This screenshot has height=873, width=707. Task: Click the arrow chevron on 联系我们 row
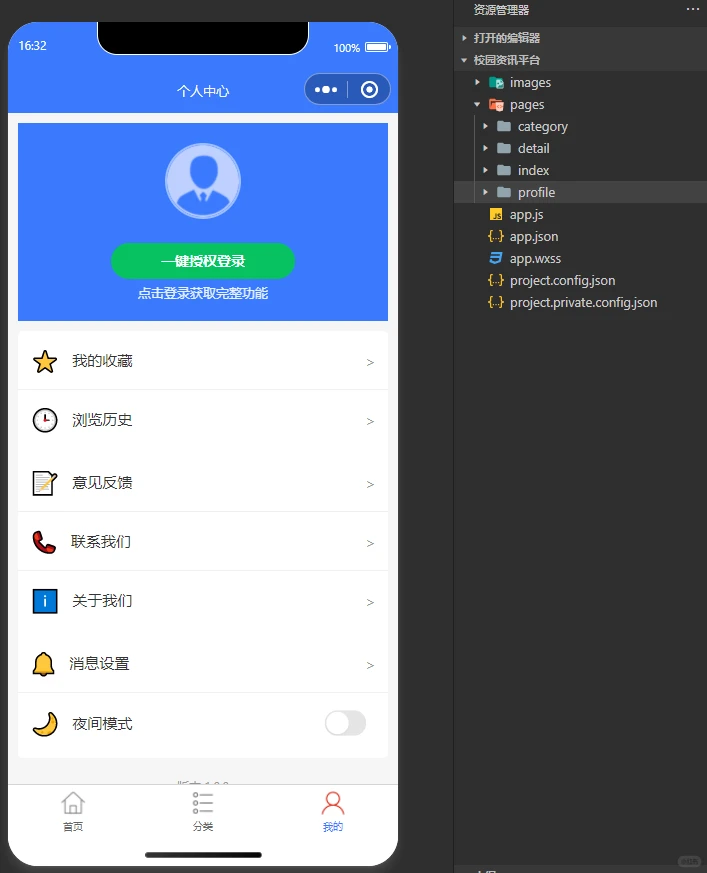[x=370, y=543]
